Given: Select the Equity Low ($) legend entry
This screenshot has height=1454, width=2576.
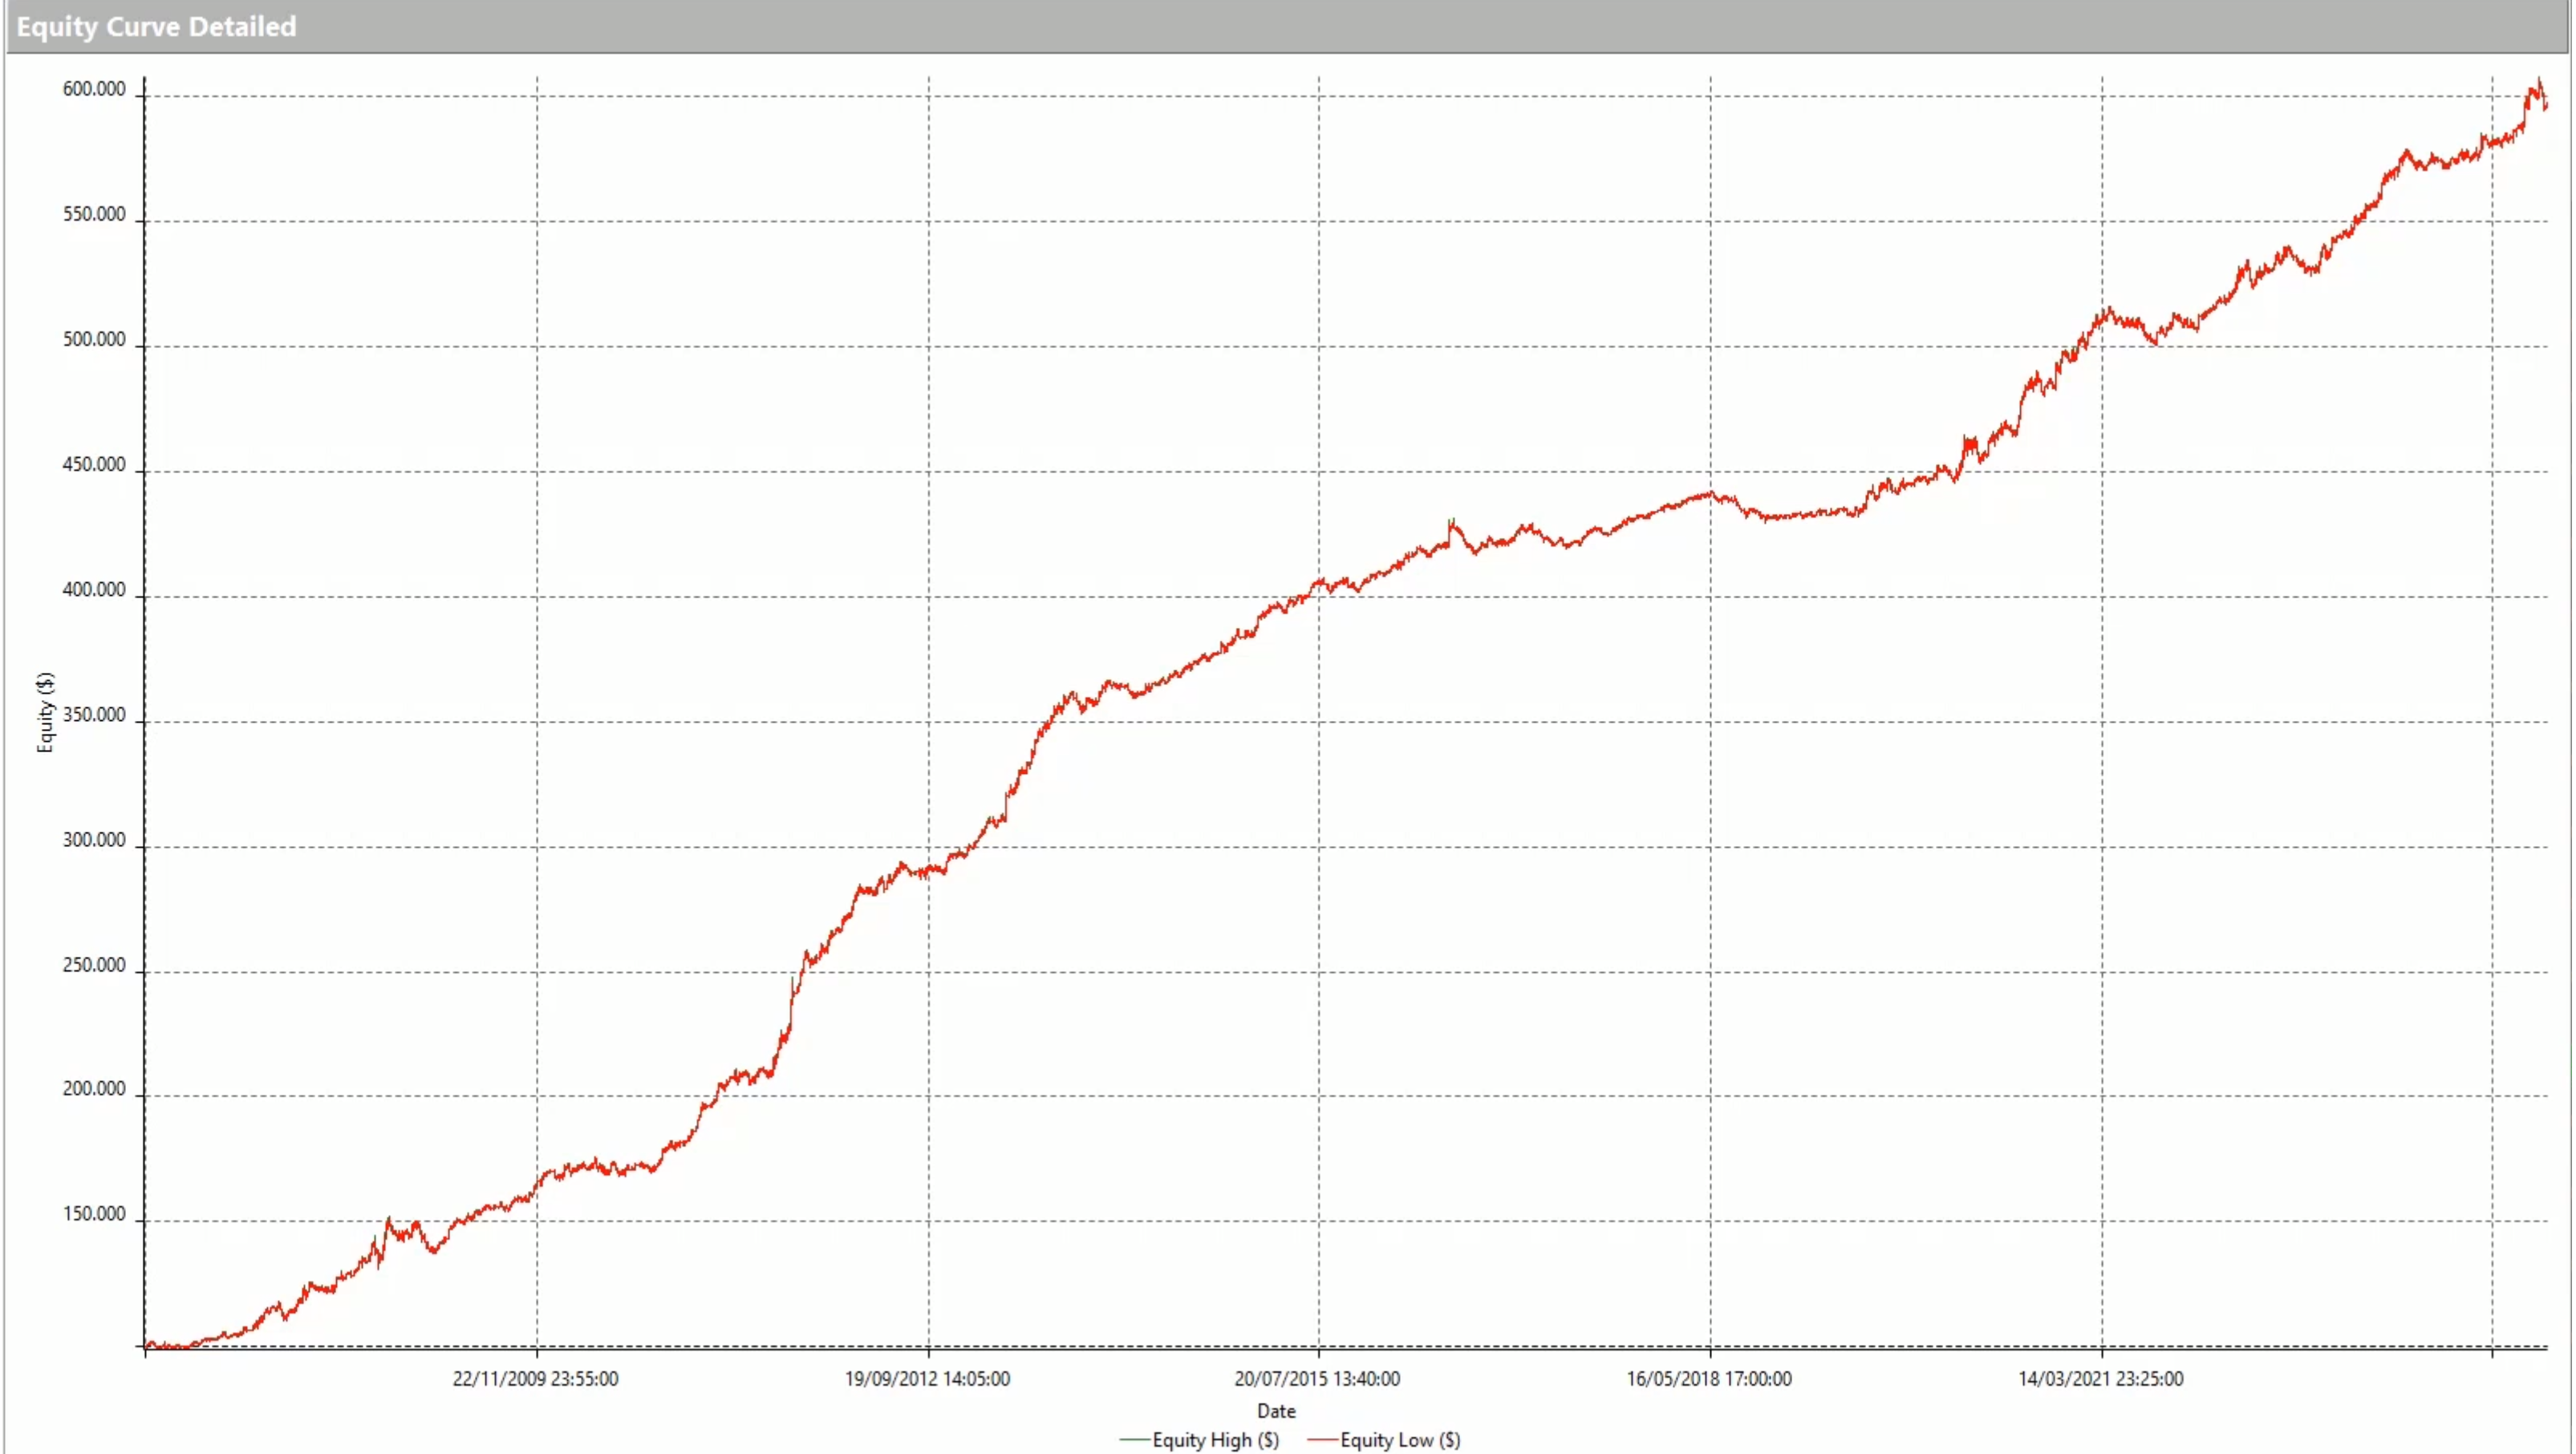Looking at the screenshot, I should [x=1385, y=1440].
